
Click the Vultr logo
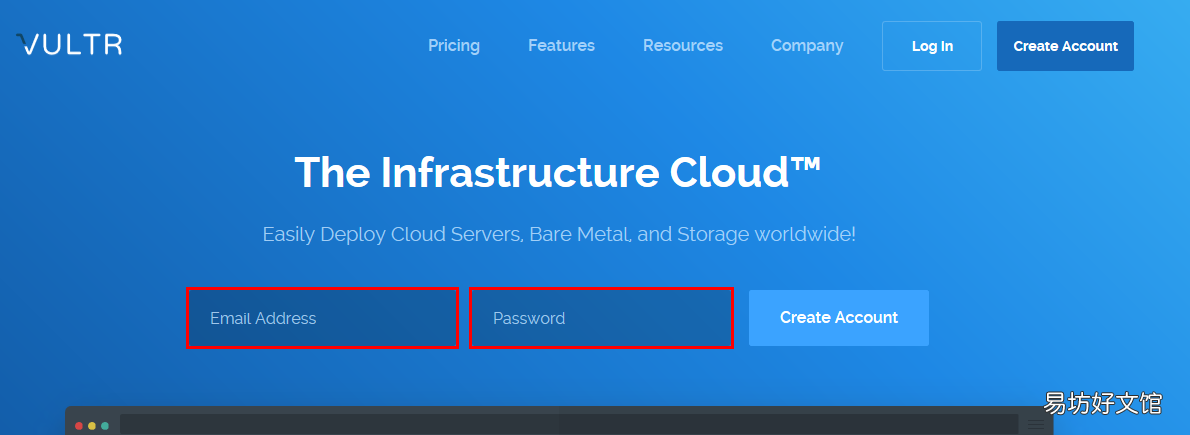coord(69,44)
